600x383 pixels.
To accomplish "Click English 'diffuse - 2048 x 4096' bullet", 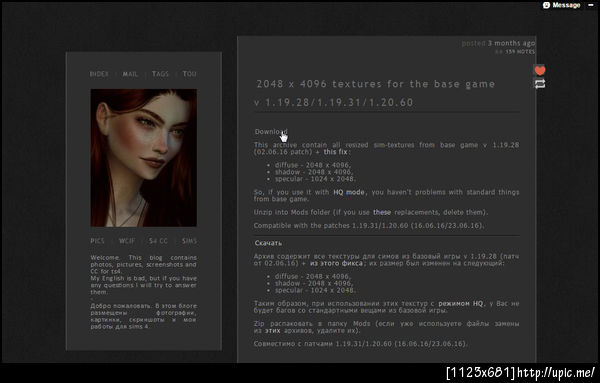I will [x=313, y=165].
